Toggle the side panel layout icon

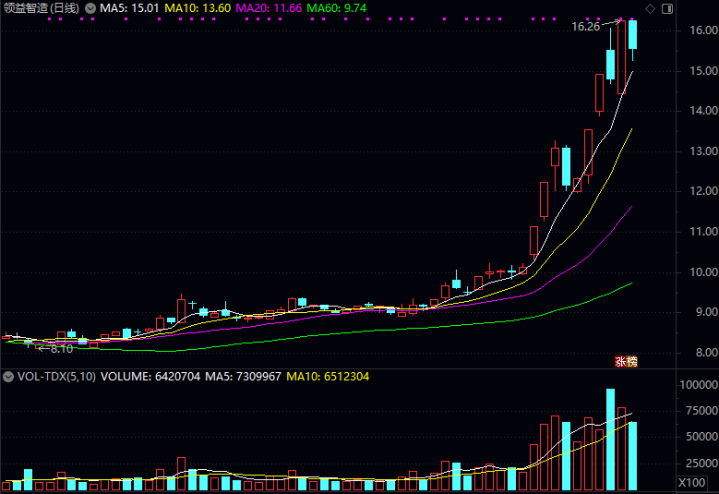[x=667, y=9]
